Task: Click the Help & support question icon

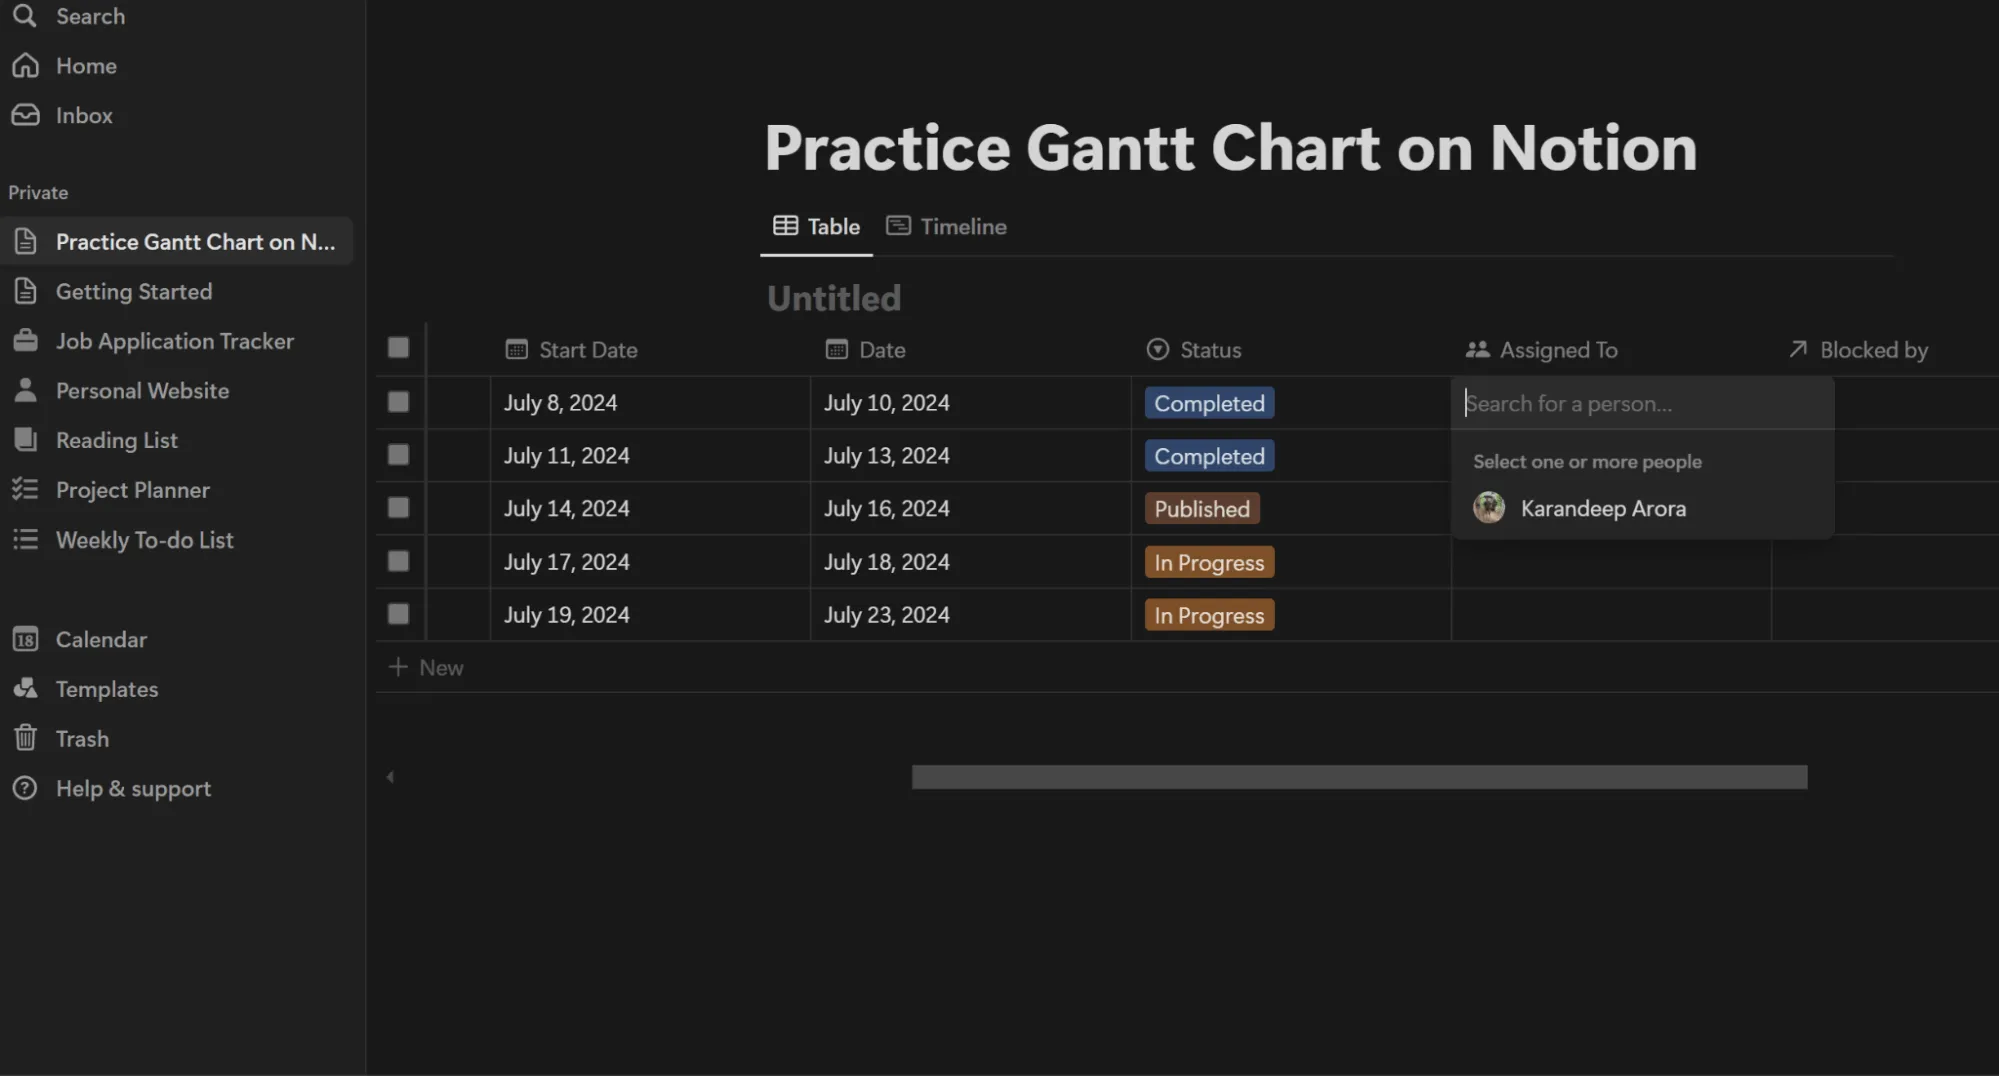Action: click(25, 788)
